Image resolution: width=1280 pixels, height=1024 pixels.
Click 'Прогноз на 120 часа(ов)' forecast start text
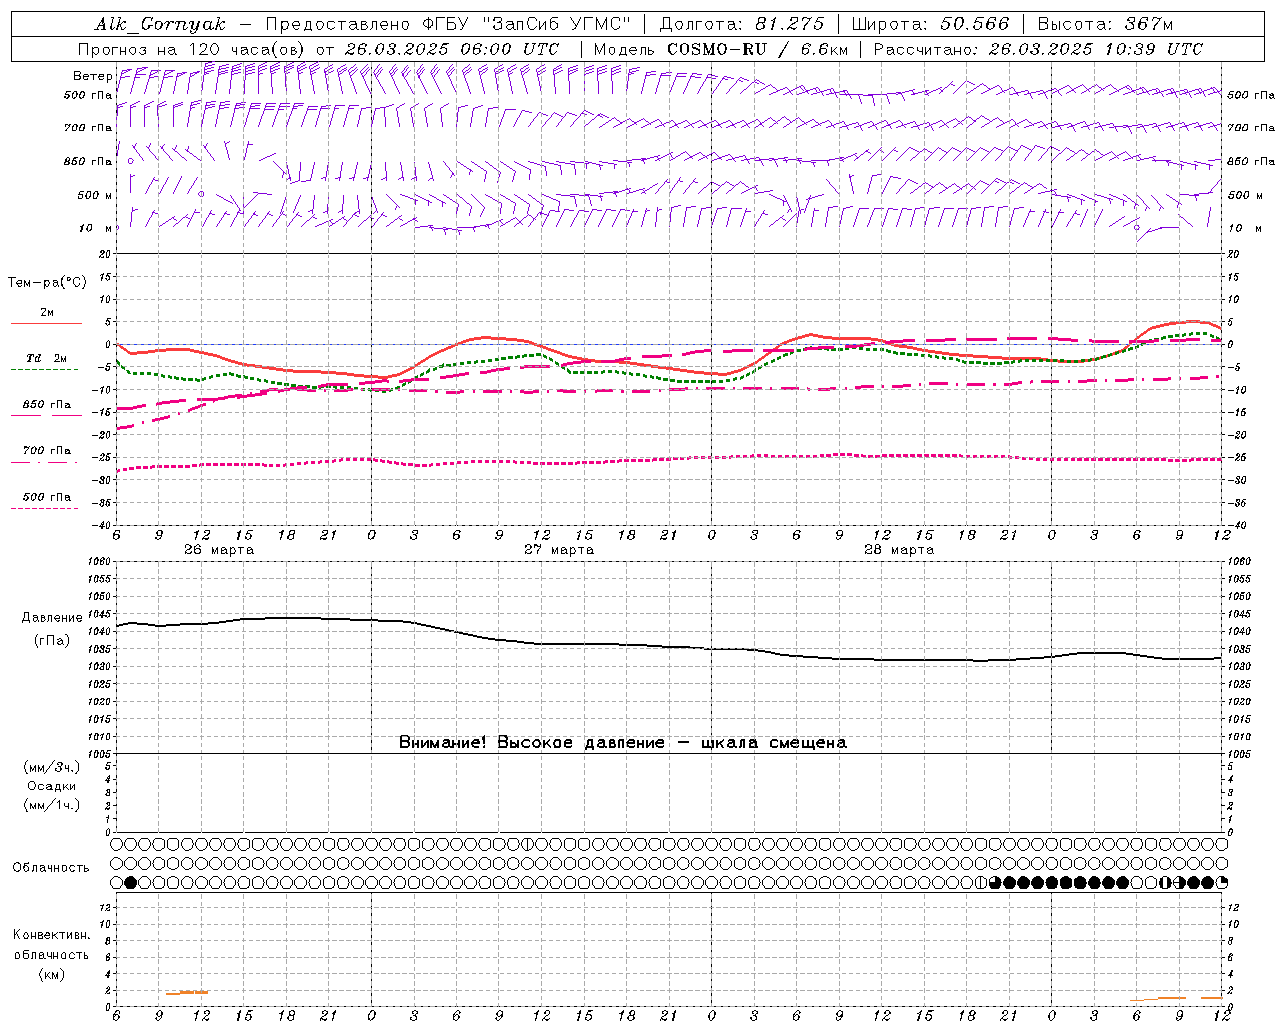pos(192,49)
